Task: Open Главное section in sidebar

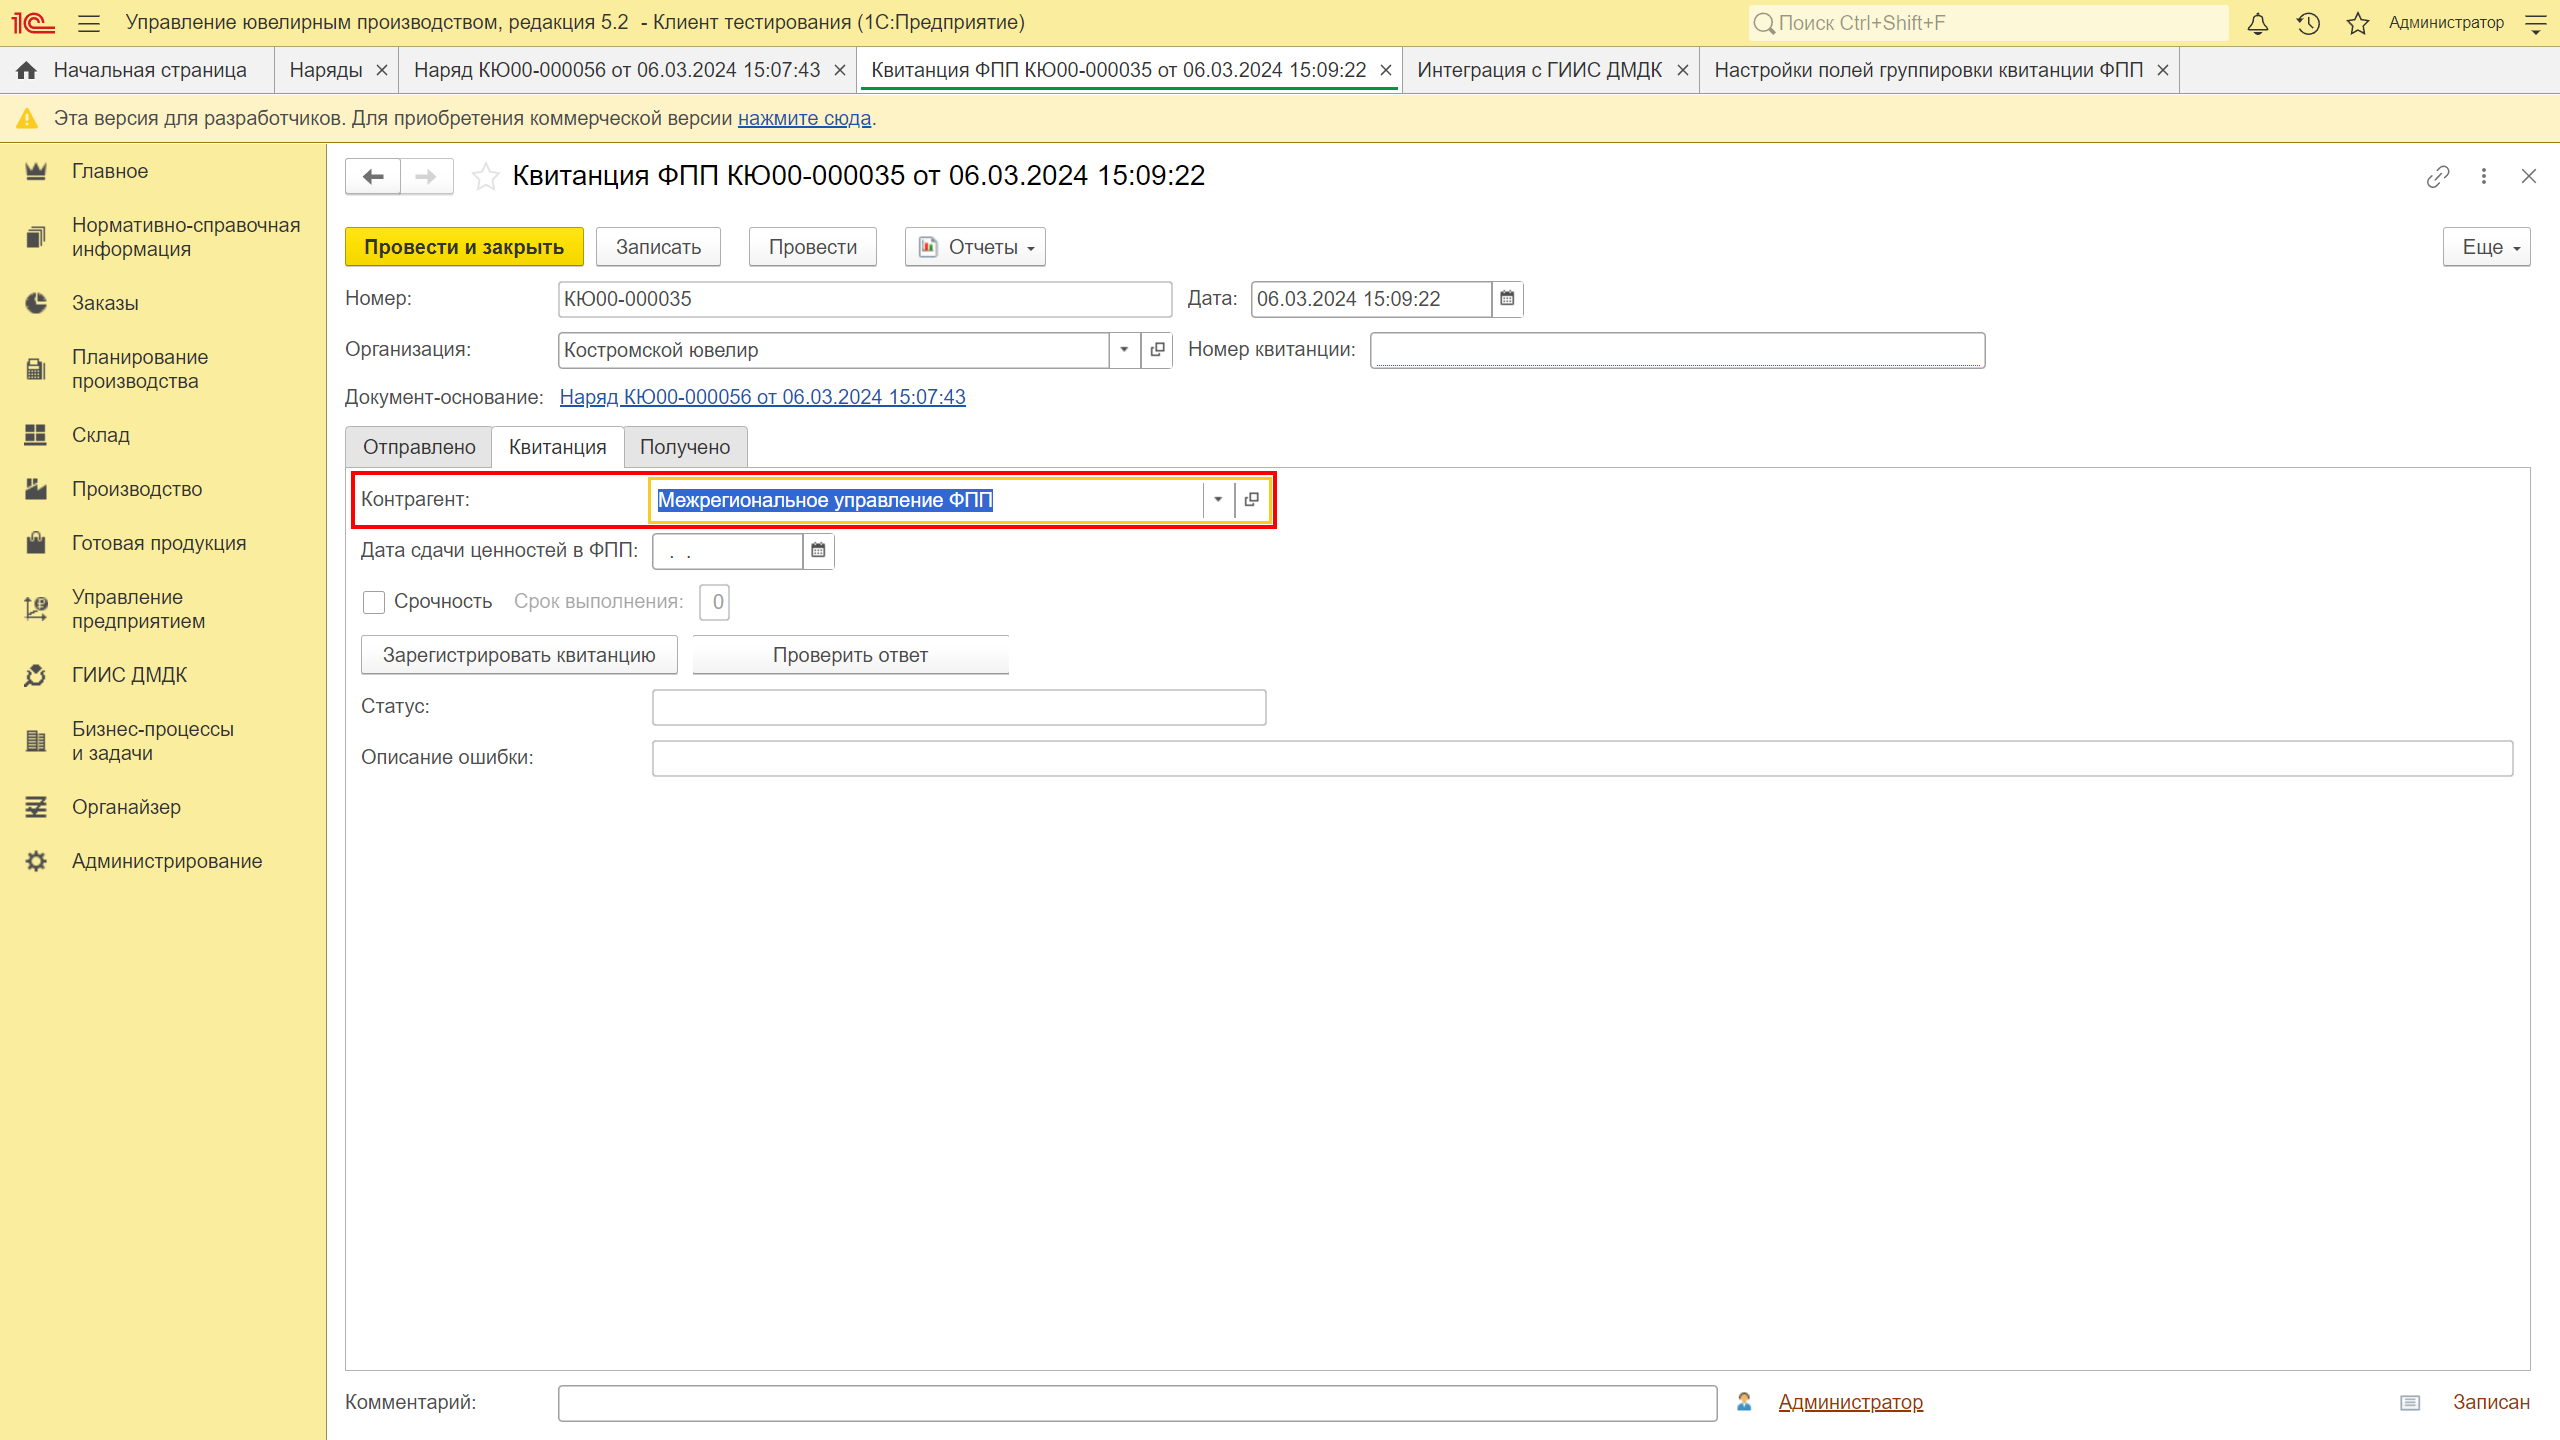Action: click(x=110, y=171)
